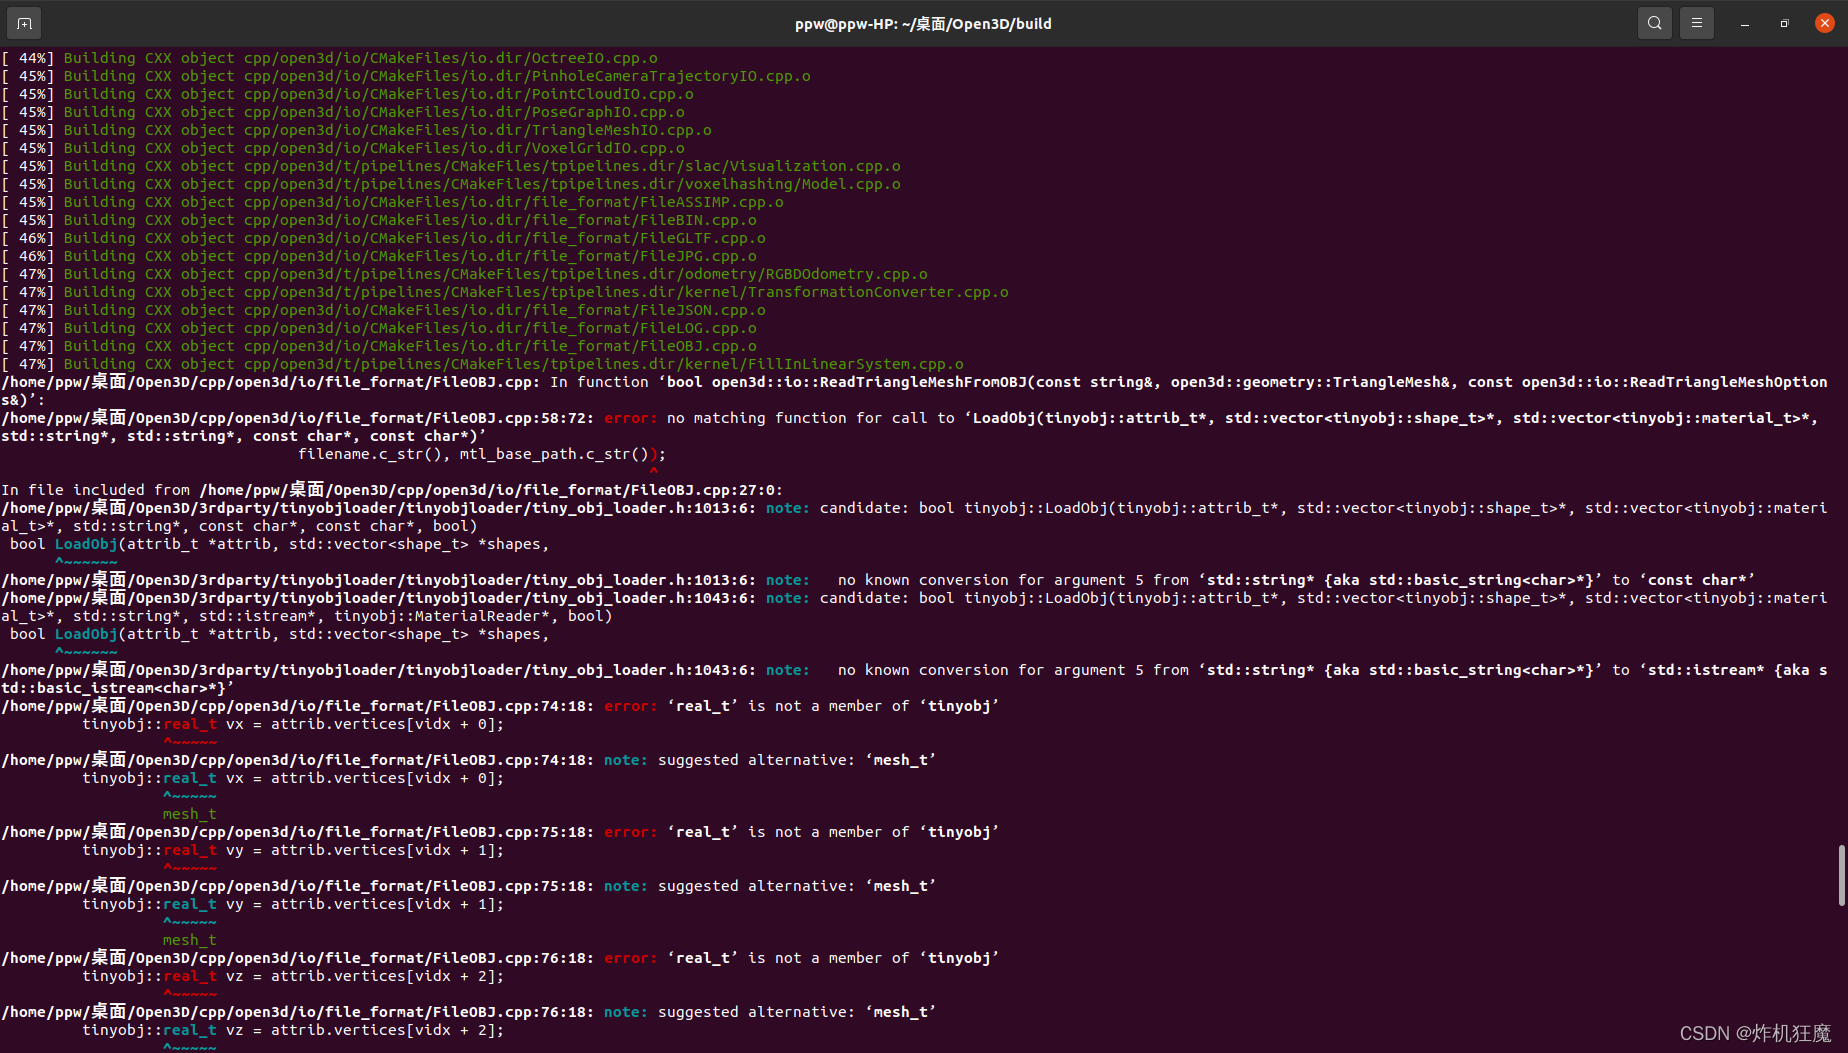Screen dimensions: 1848x1053
Task: Click the FileOBJ.cpp:75:18 suggested alternative note
Action: (x=469, y=886)
